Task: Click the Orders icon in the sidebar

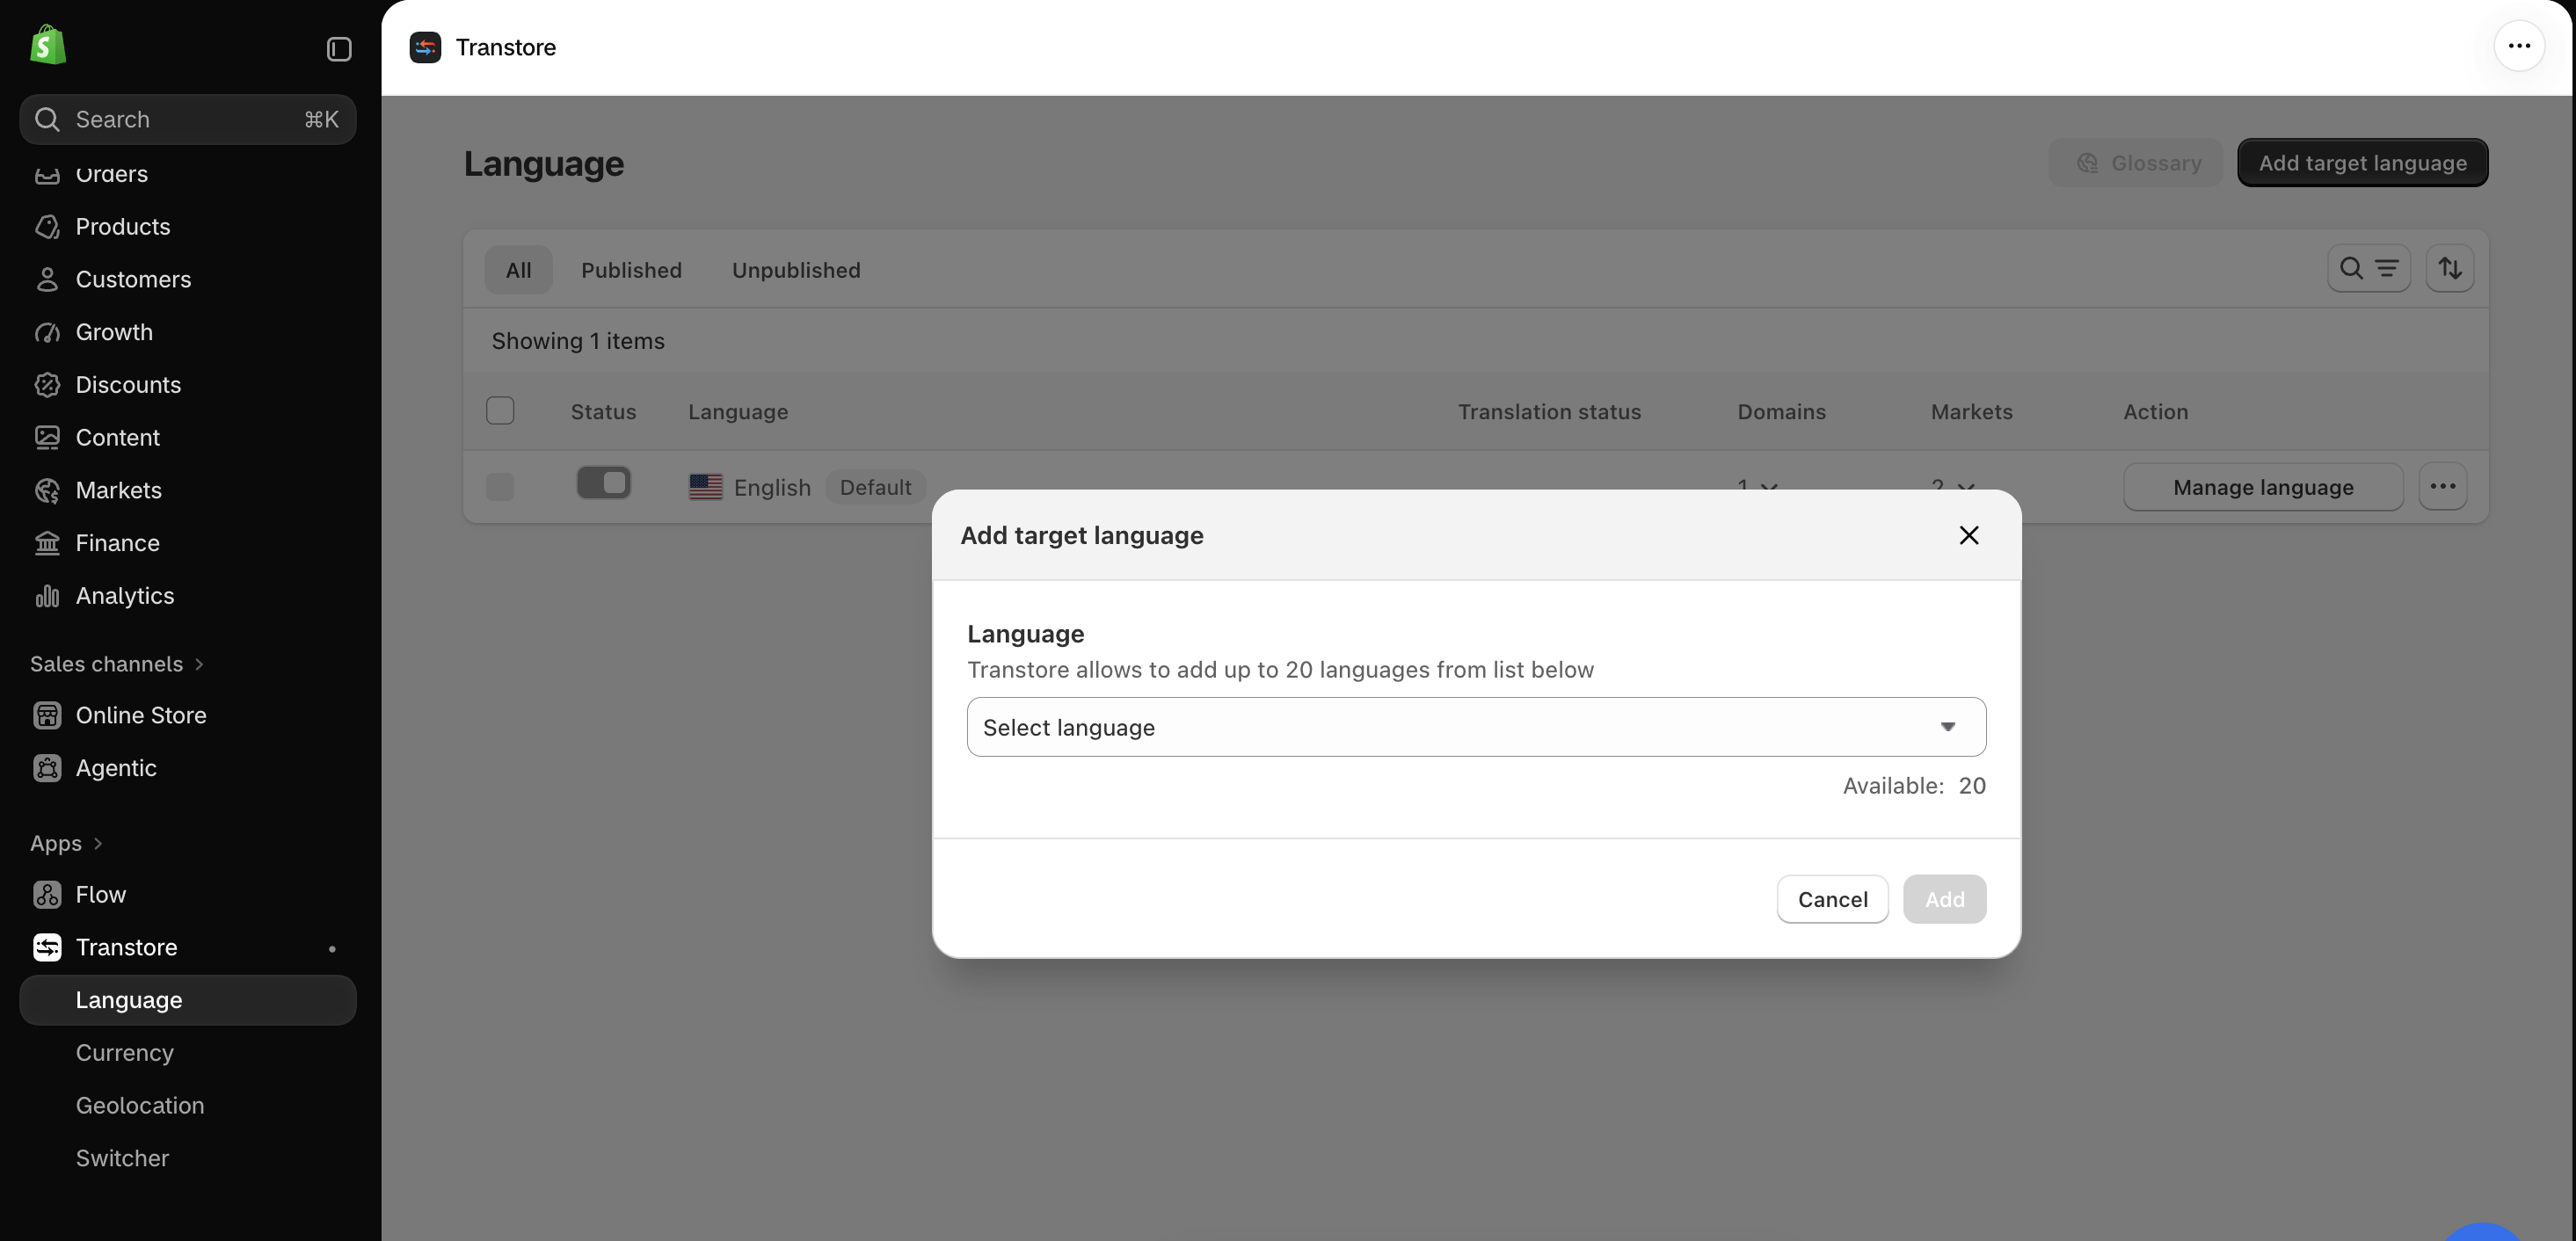Action: click(47, 174)
